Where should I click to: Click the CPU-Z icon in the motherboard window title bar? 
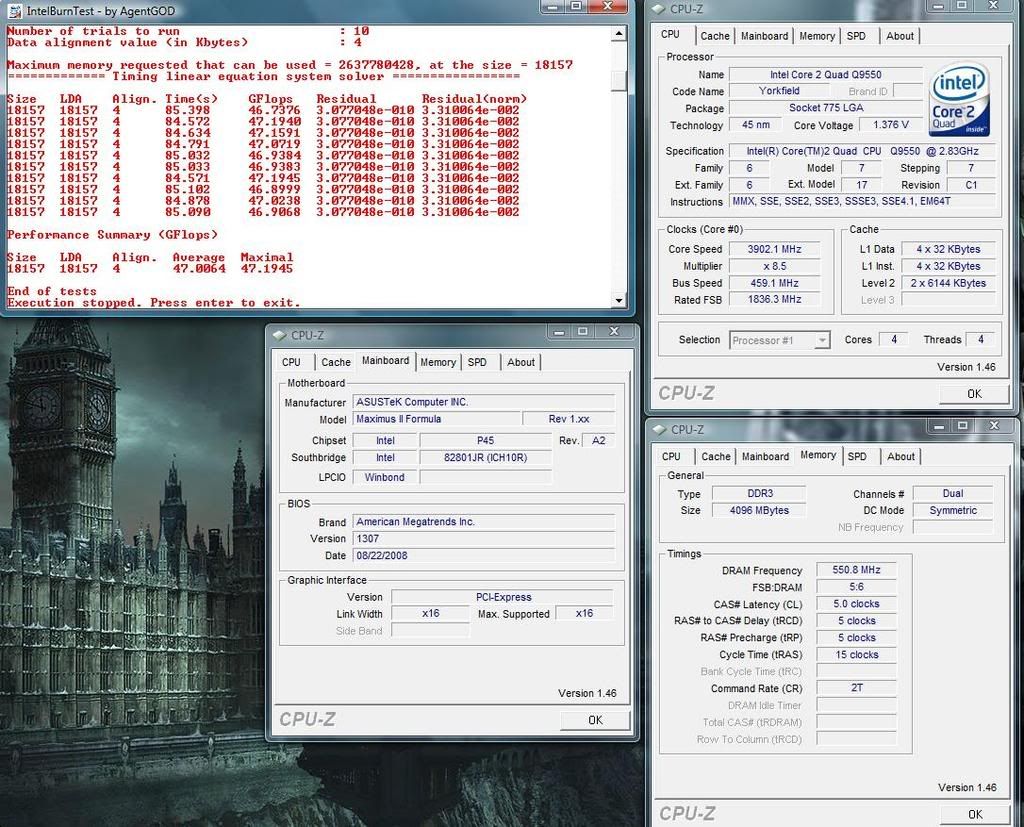point(280,335)
